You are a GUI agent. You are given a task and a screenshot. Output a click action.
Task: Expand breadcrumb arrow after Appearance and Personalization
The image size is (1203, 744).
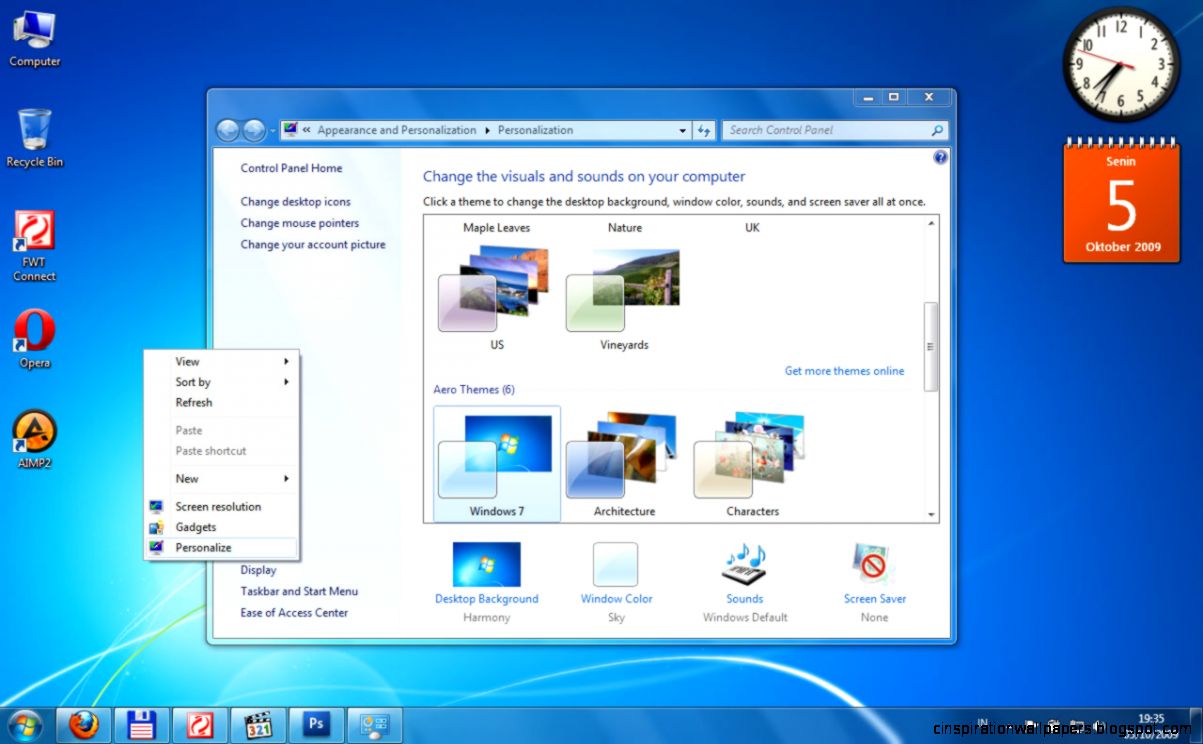pyautogui.click(x=487, y=130)
